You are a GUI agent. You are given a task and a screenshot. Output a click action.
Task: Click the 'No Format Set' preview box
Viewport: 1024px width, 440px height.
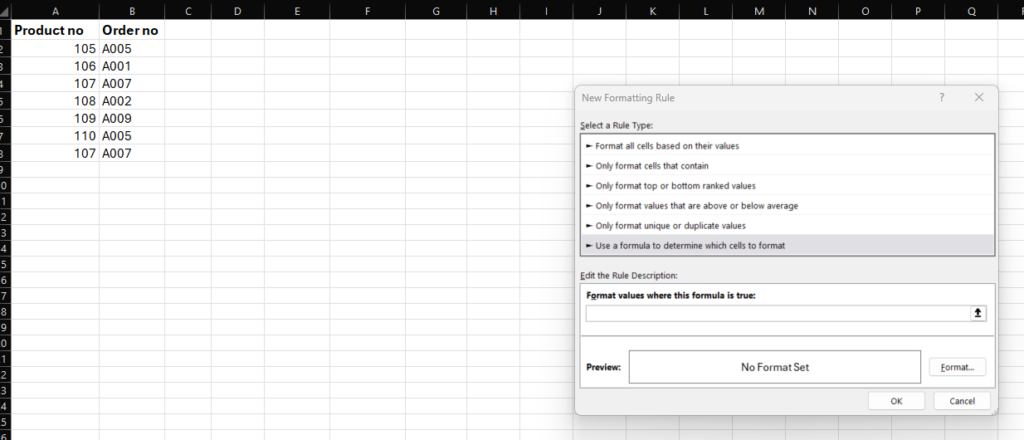775,367
